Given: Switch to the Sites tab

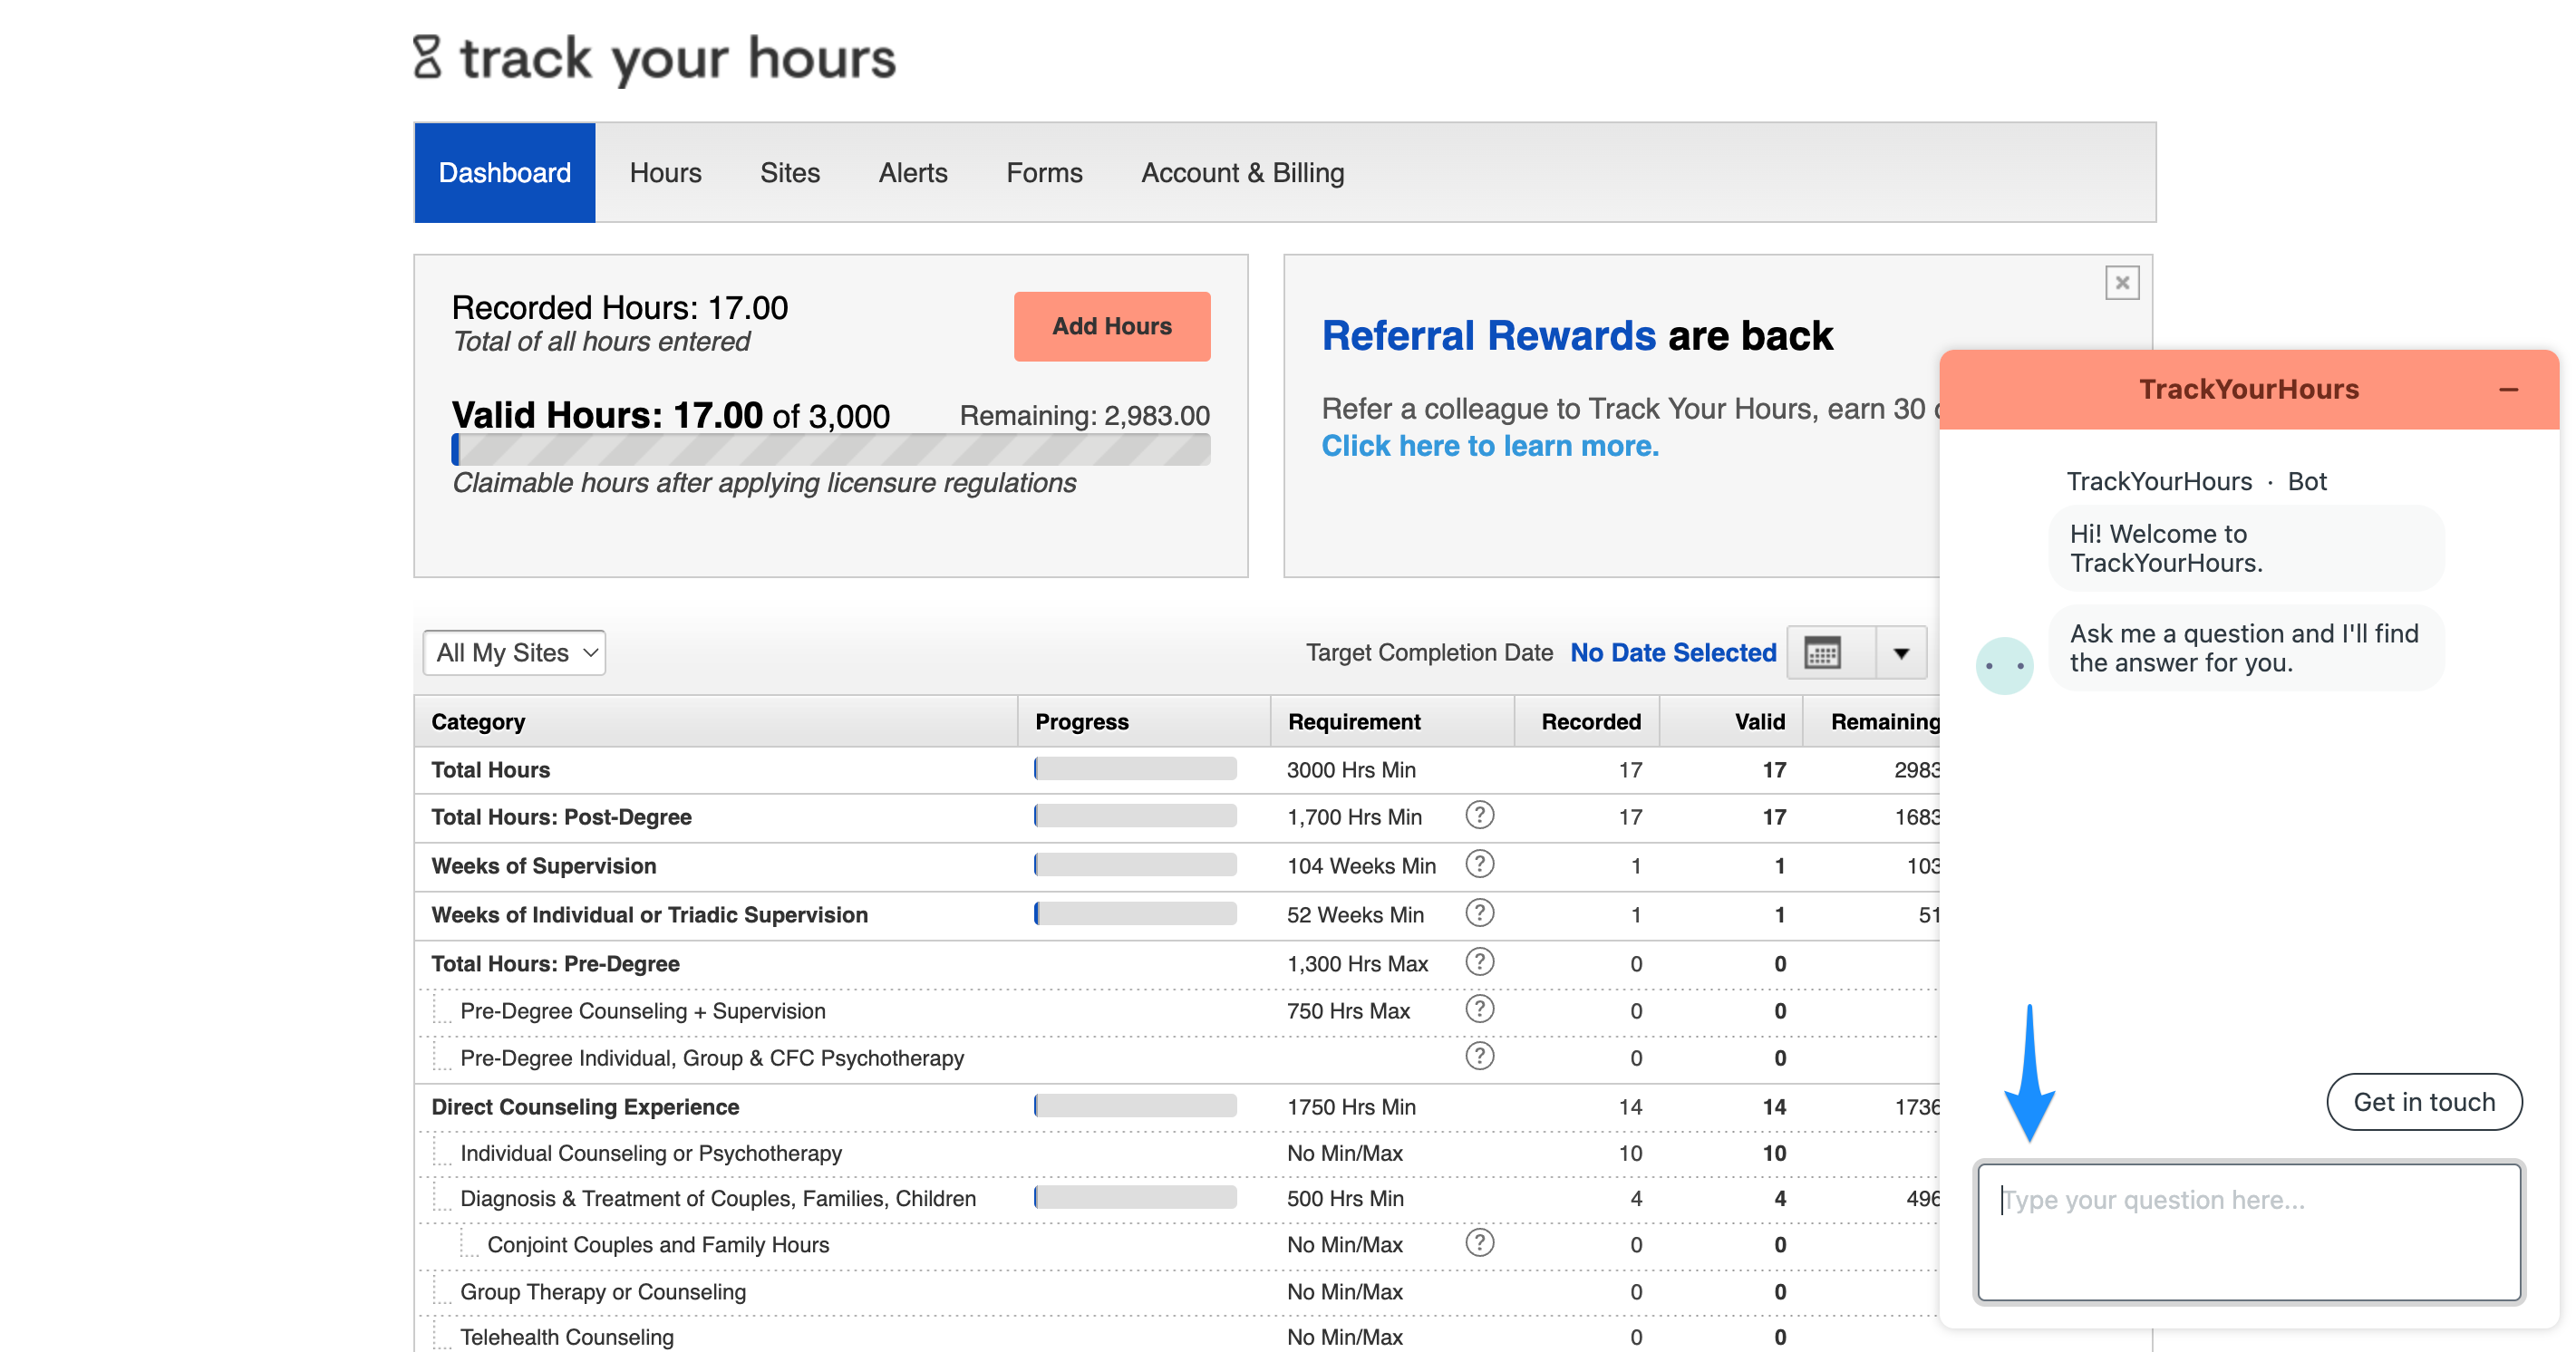Looking at the screenshot, I should (x=790, y=173).
